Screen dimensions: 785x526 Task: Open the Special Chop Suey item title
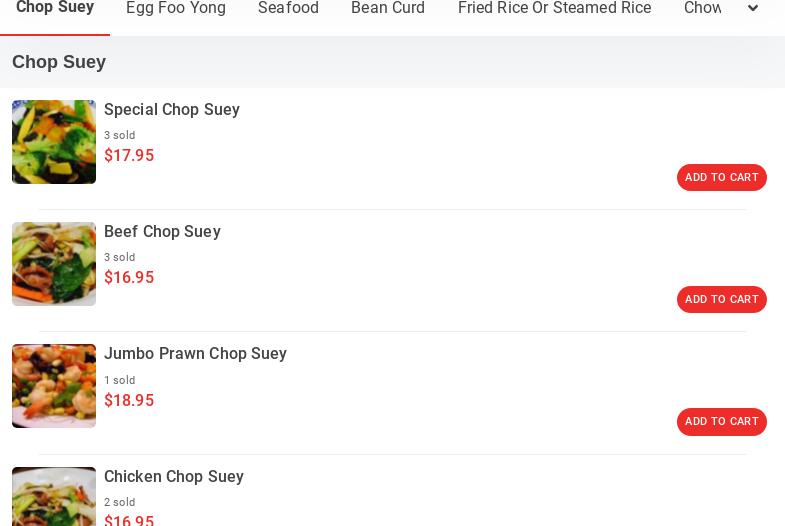(x=172, y=110)
